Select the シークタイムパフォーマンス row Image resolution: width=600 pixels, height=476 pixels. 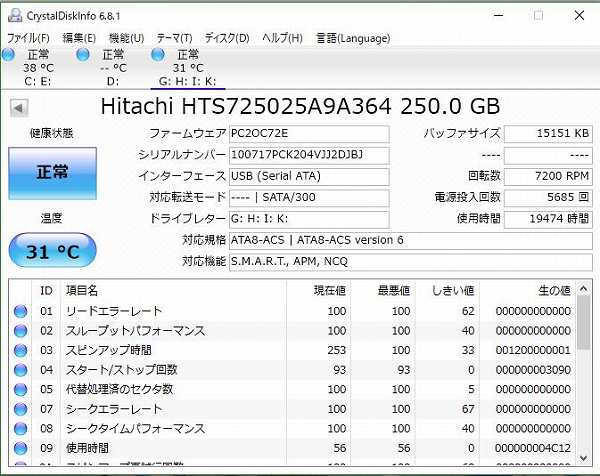pos(292,429)
